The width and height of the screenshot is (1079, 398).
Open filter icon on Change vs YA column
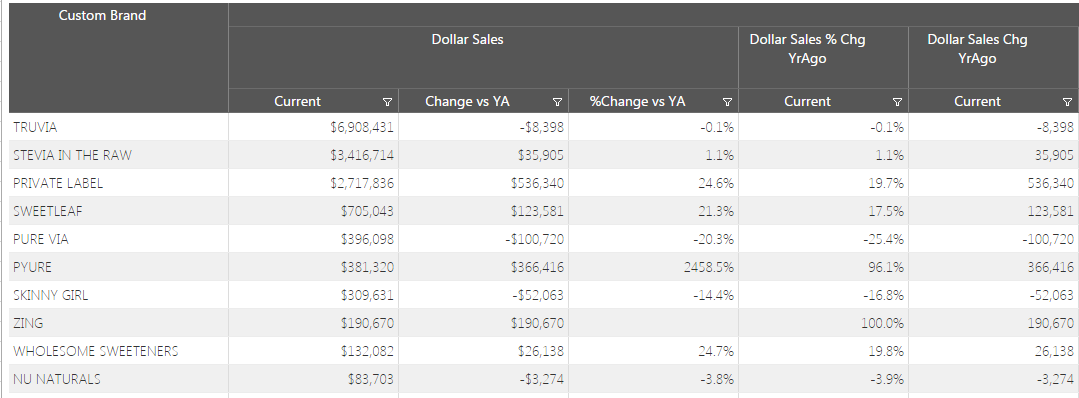[x=557, y=102]
